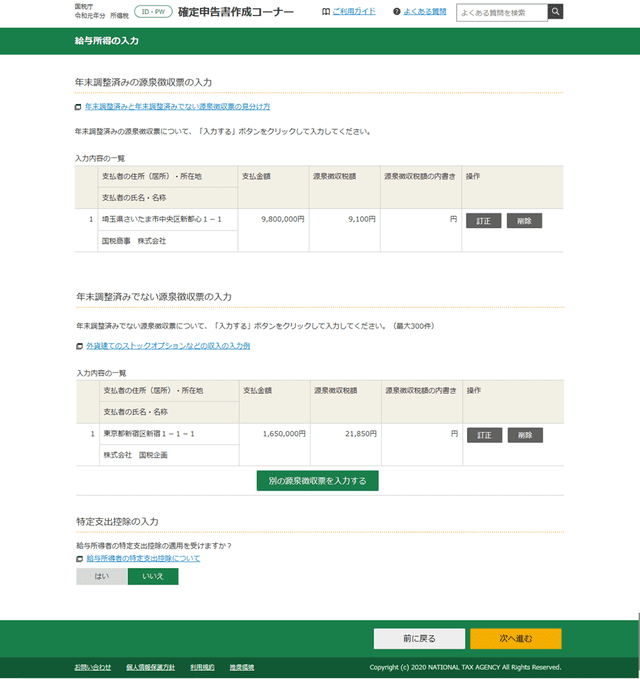The height and width of the screenshot is (679, 640).
Task: Click the magnifier search icon button
Action: [x=555, y=12]
